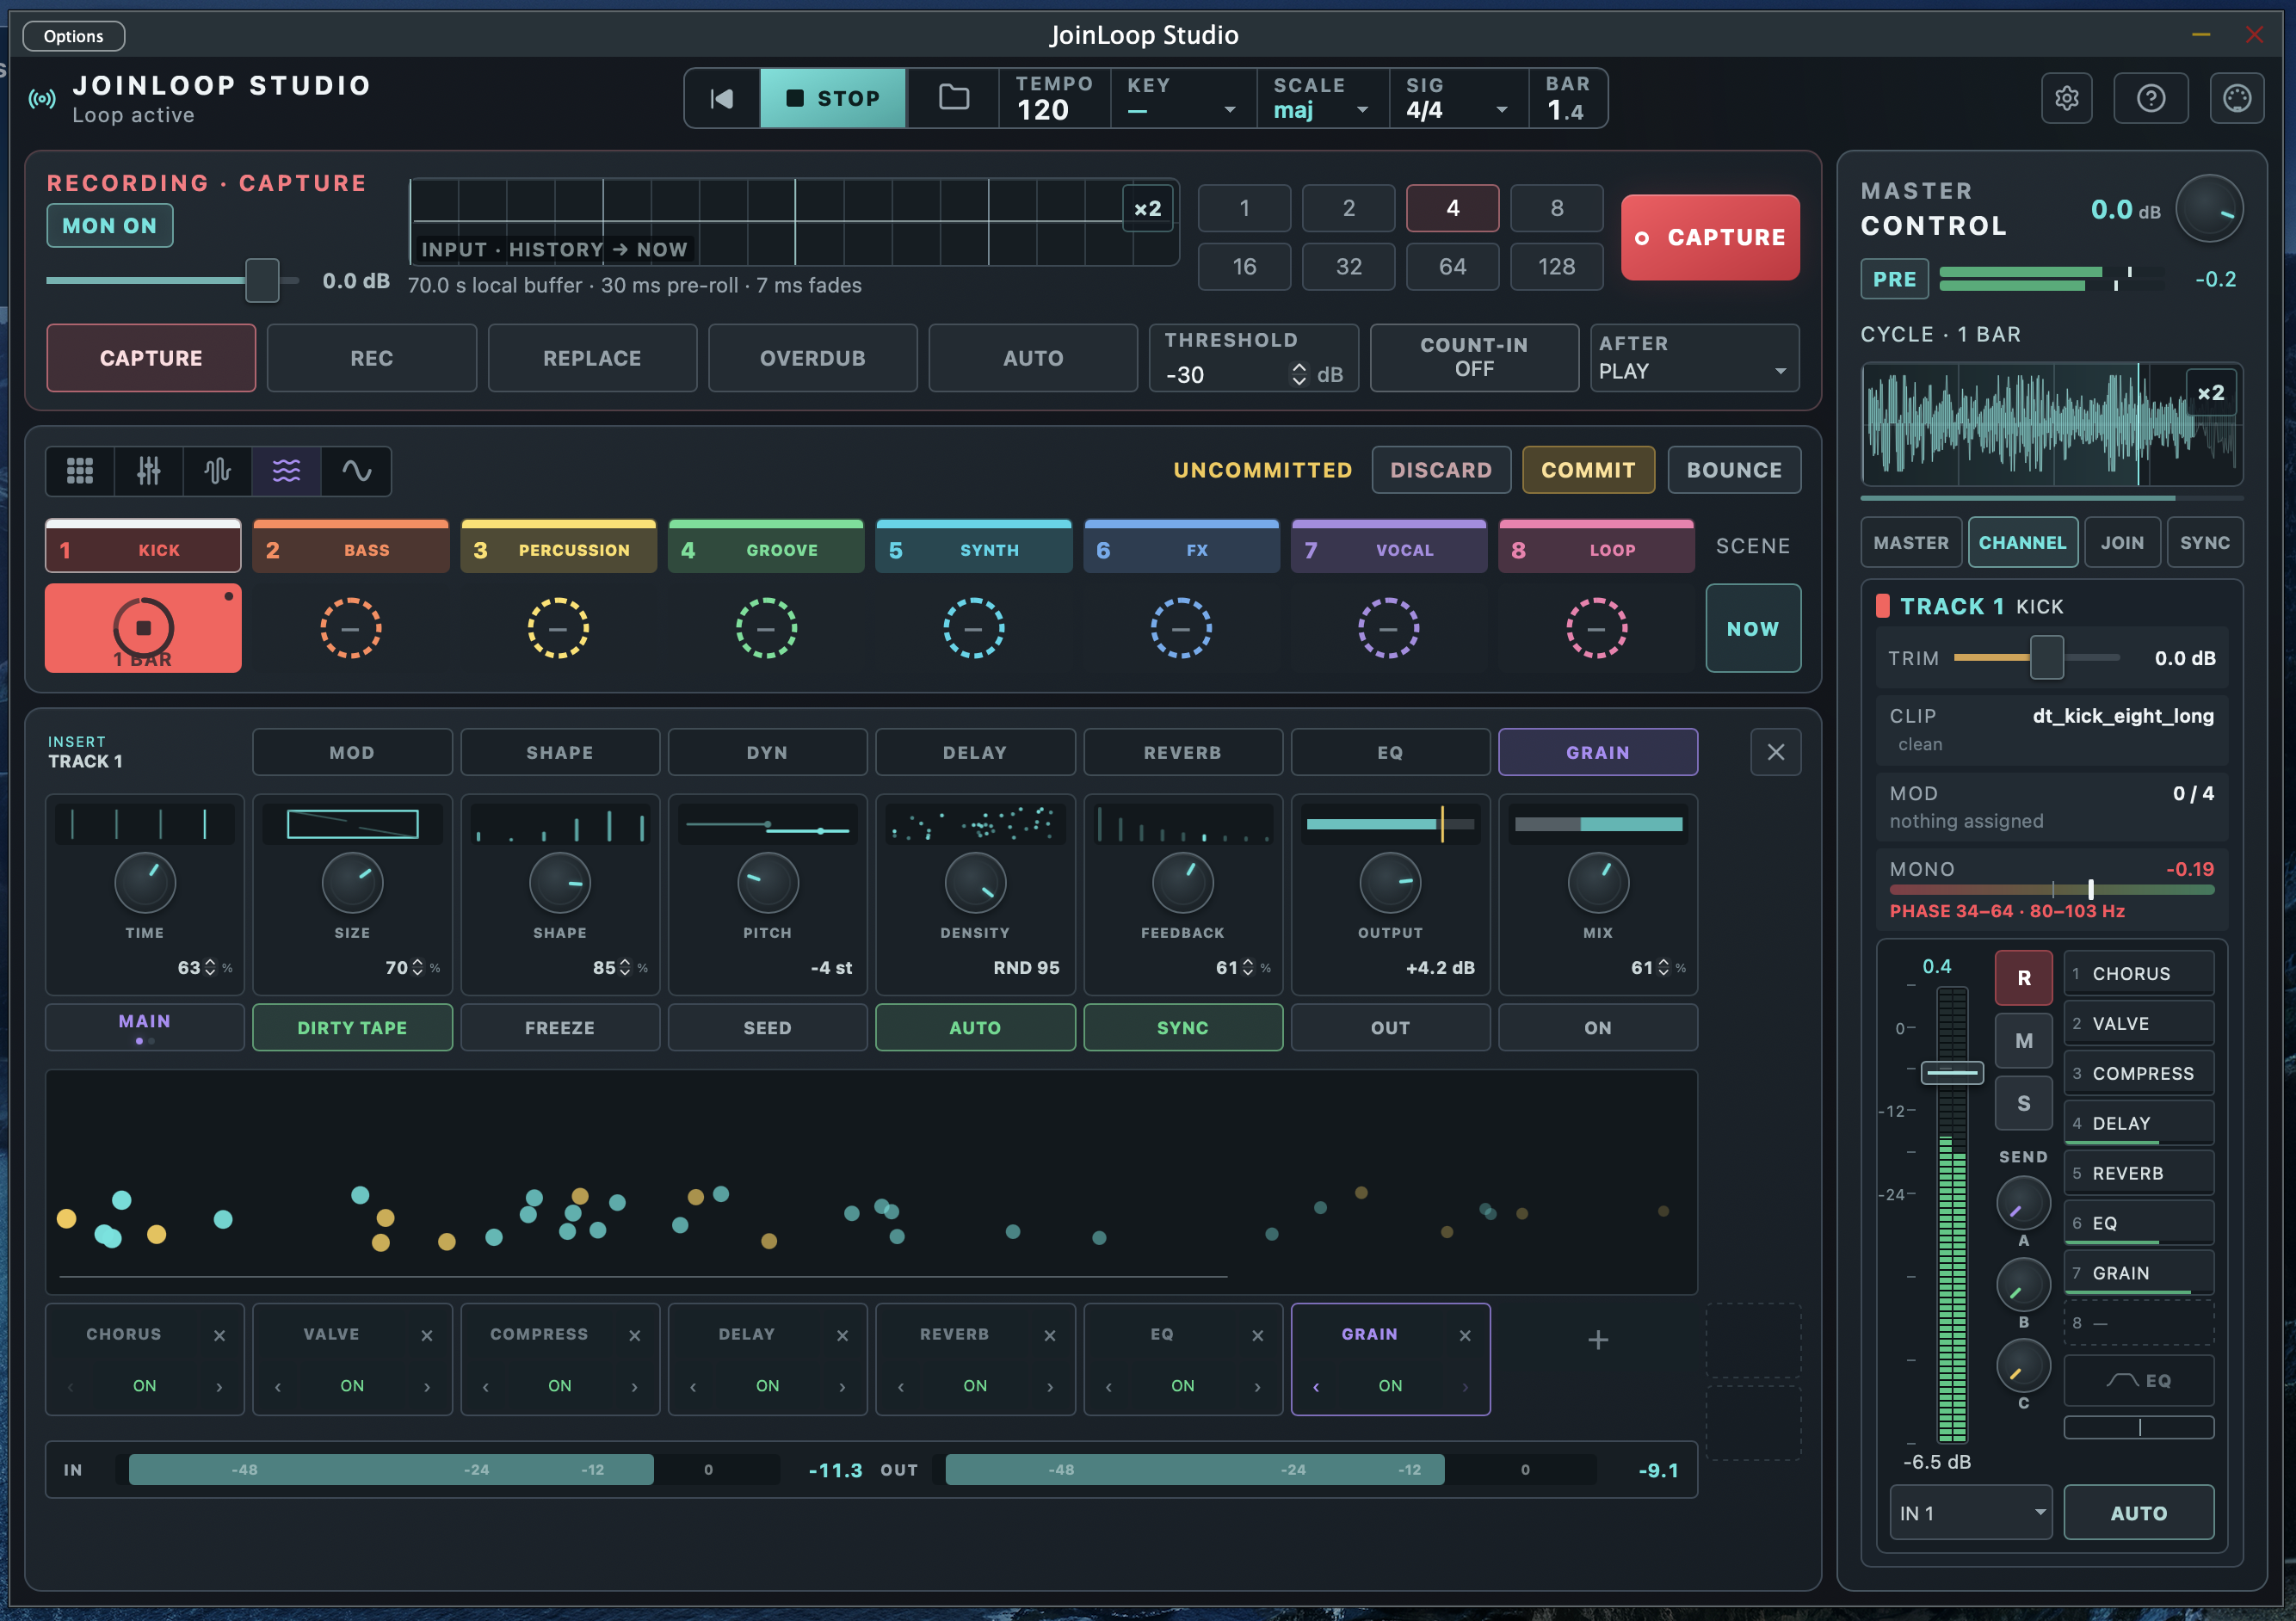Open the KEY dropdown
Viewport: 2296px width, 1621px height.
[1182, 98]
